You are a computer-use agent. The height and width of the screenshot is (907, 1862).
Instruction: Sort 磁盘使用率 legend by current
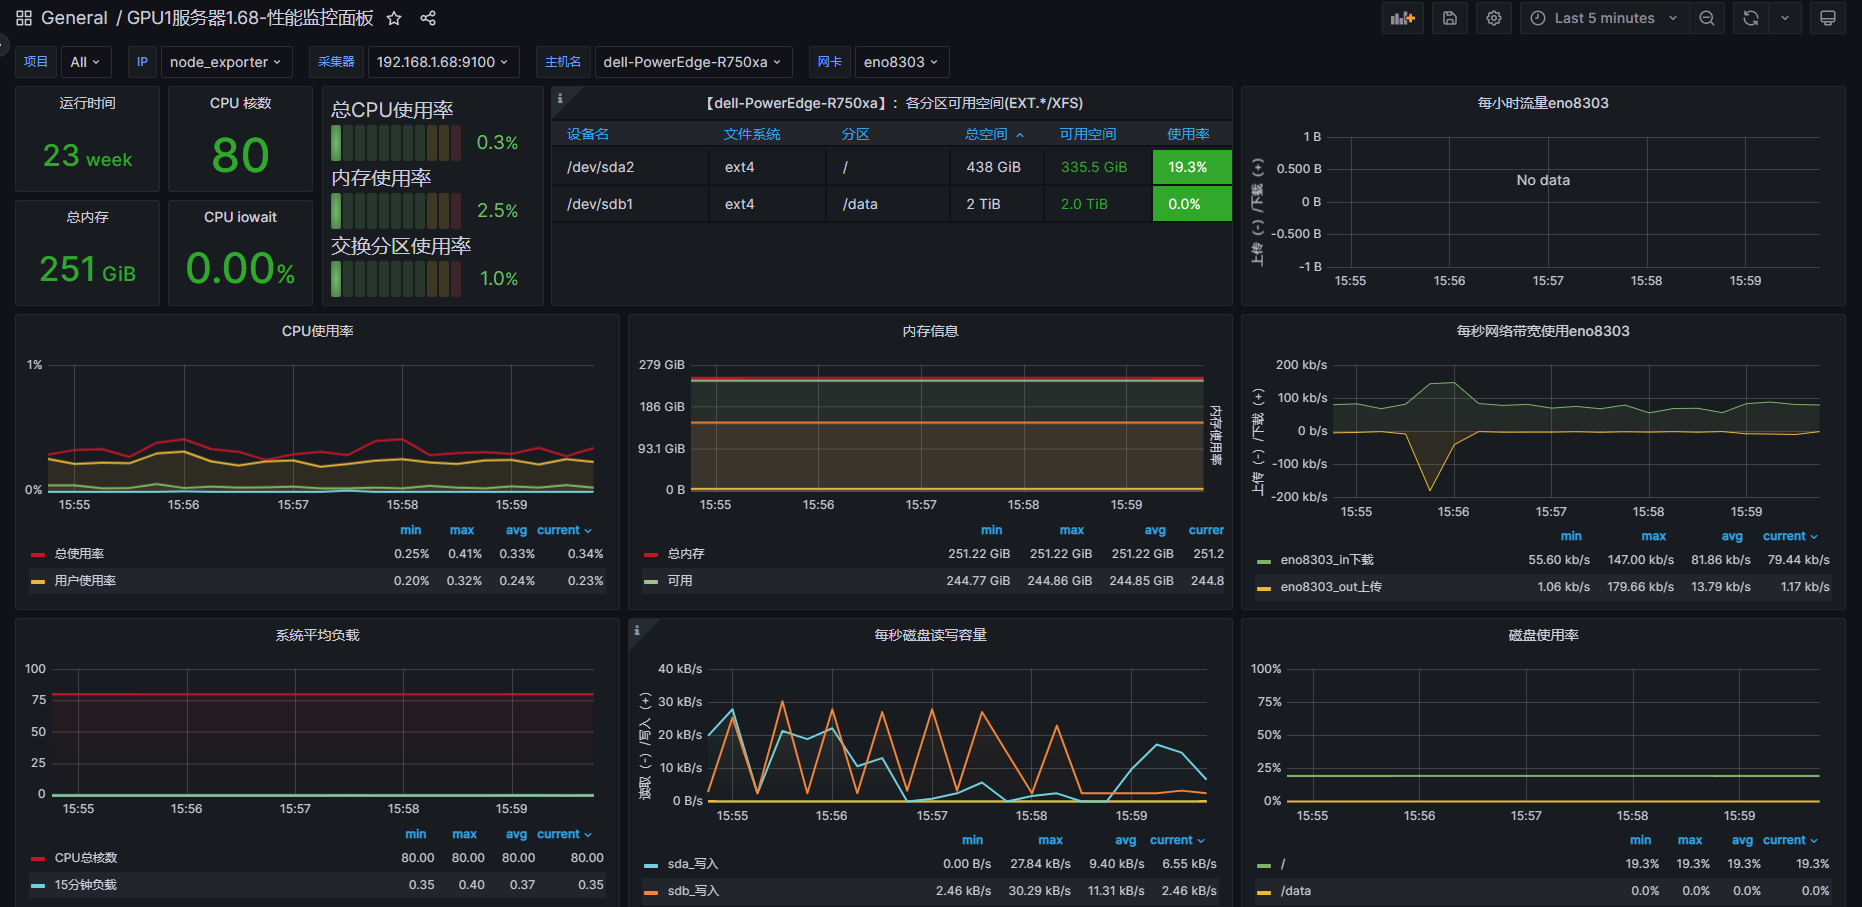pos(1790,840)
